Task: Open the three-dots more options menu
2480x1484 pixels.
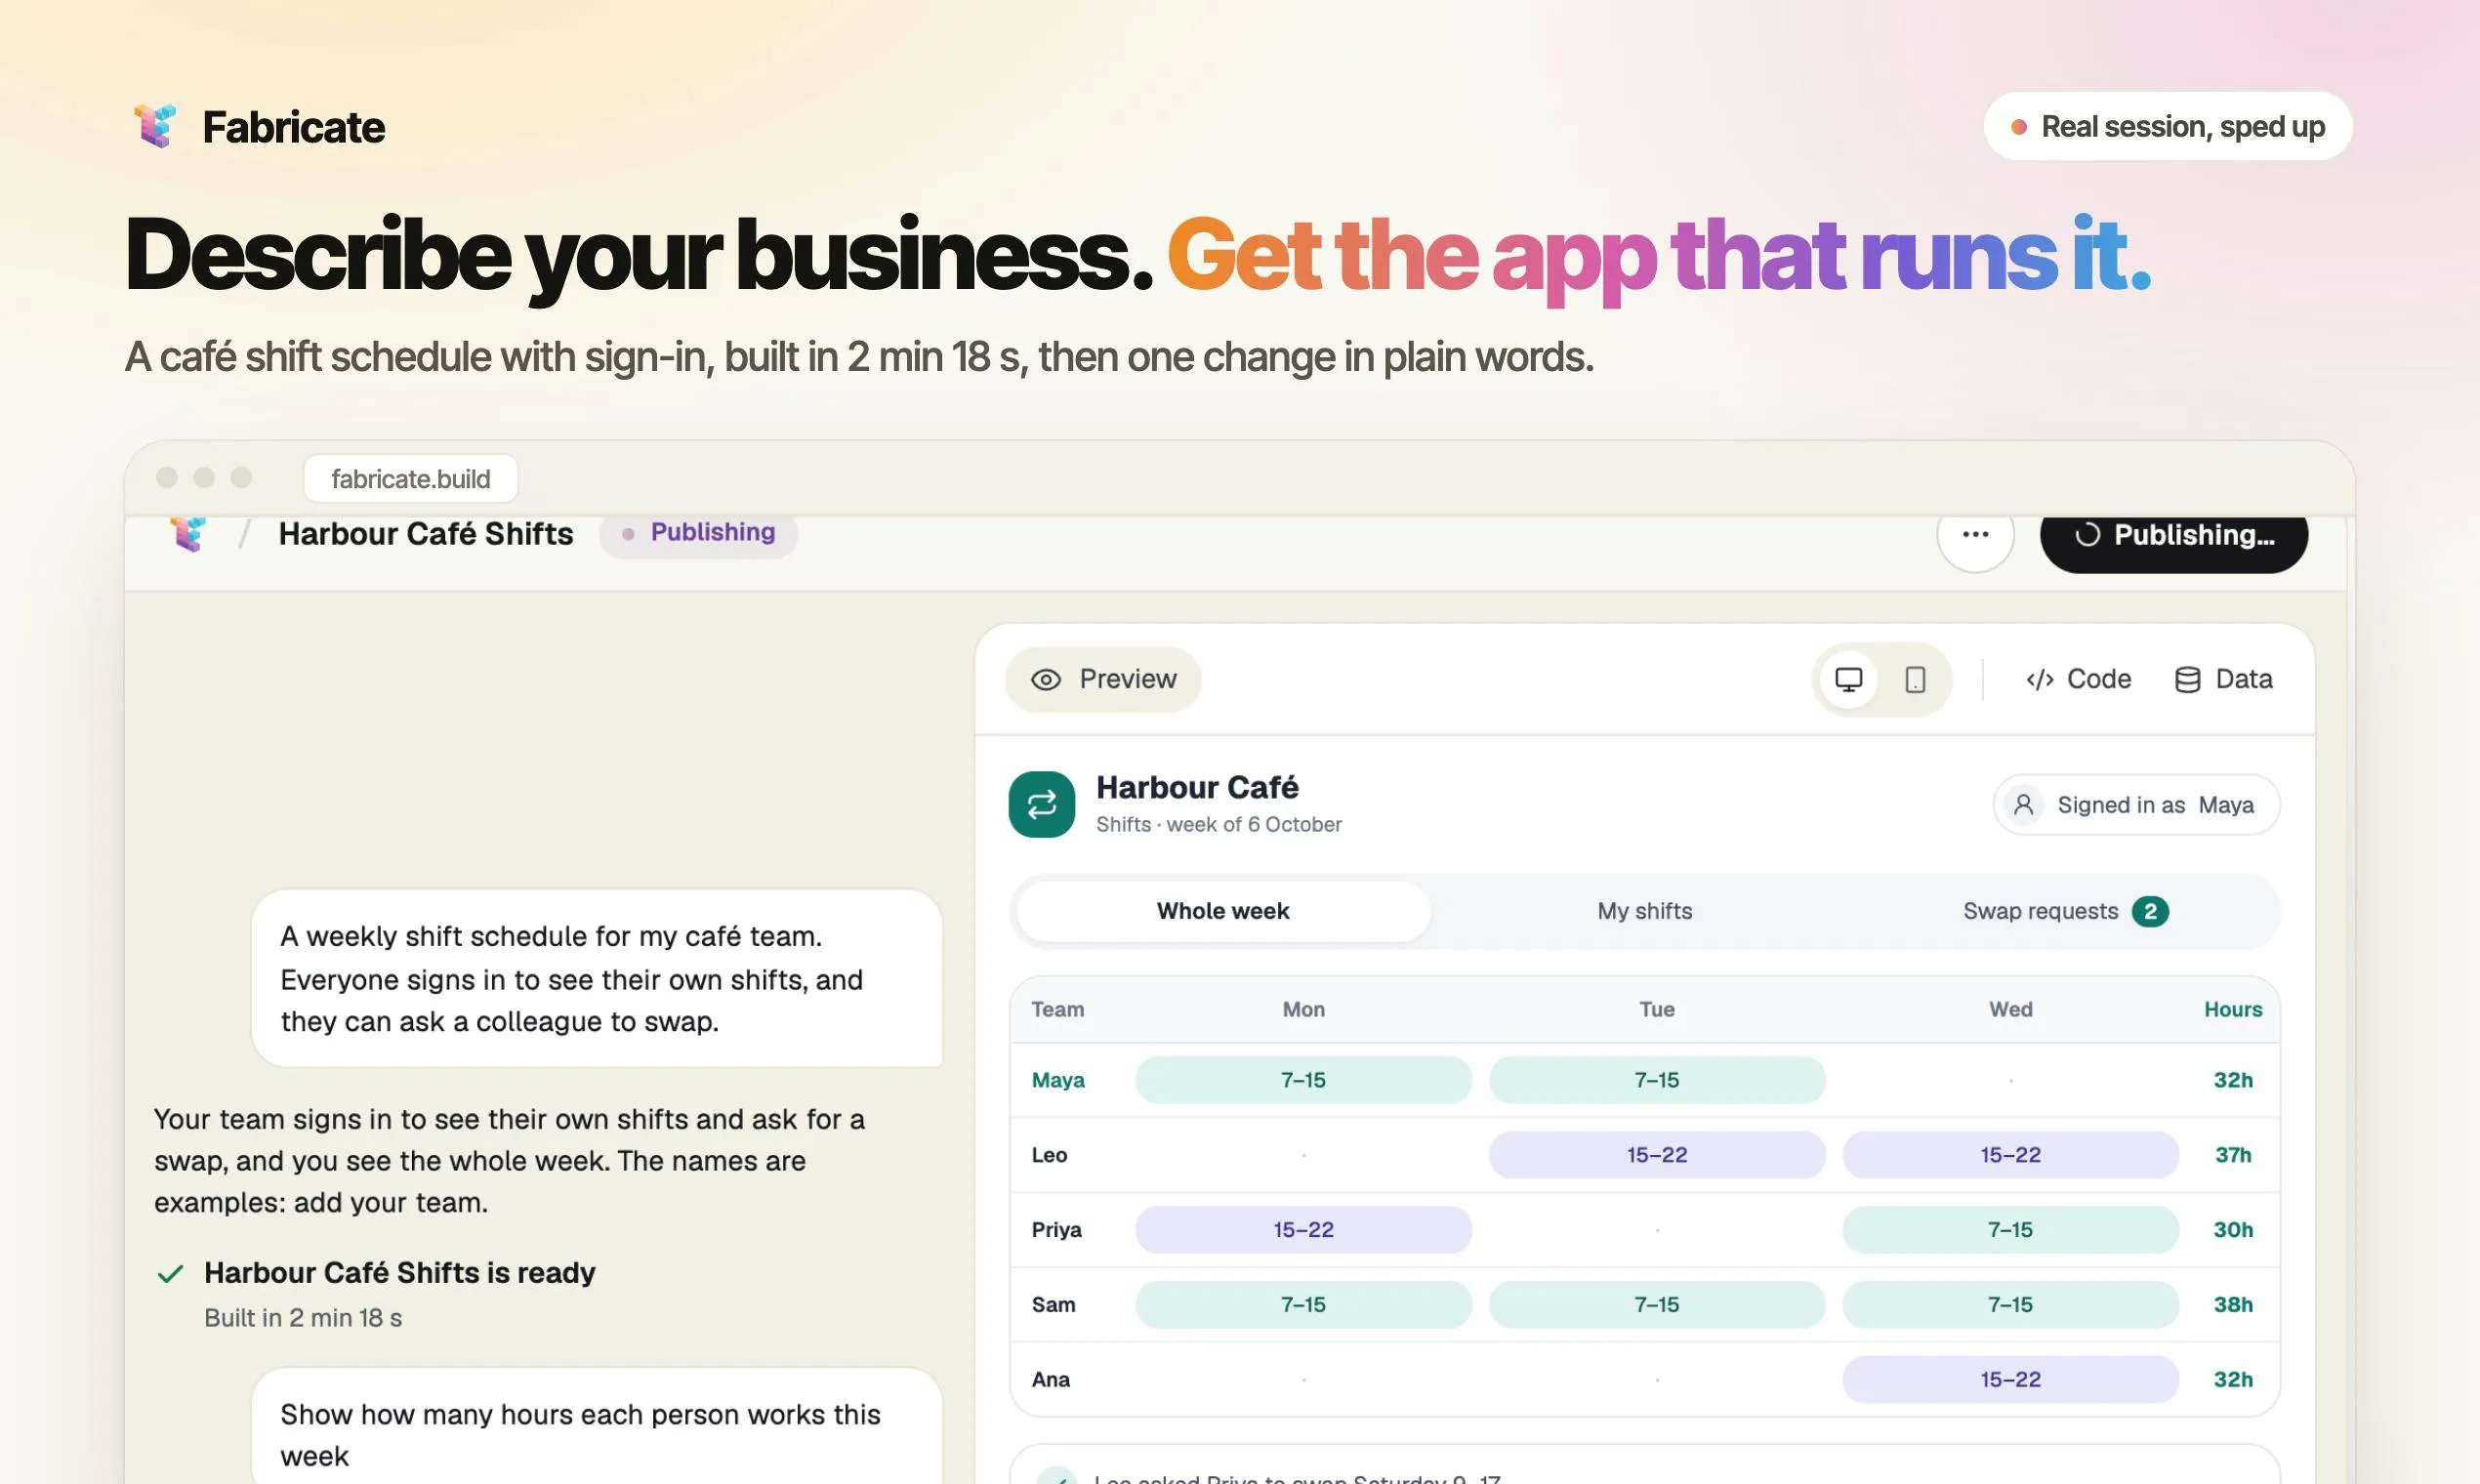Action: [1975, 534]
